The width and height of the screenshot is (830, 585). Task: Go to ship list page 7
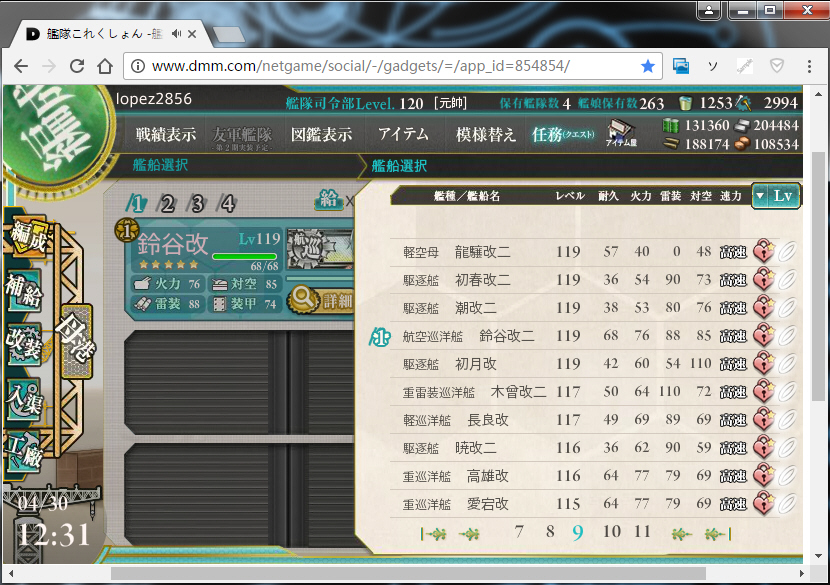pyautogui.click(x=519, y=532)
